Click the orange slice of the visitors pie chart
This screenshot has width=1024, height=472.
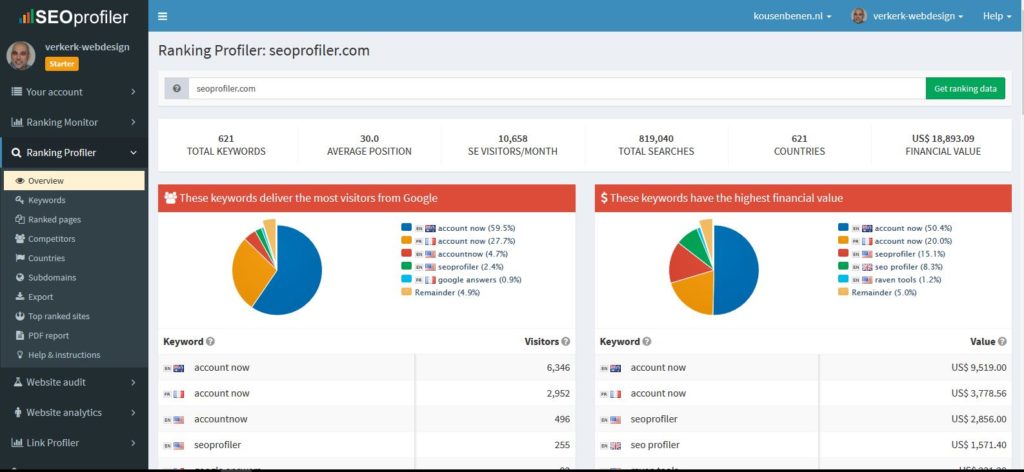tap(250, 274)
